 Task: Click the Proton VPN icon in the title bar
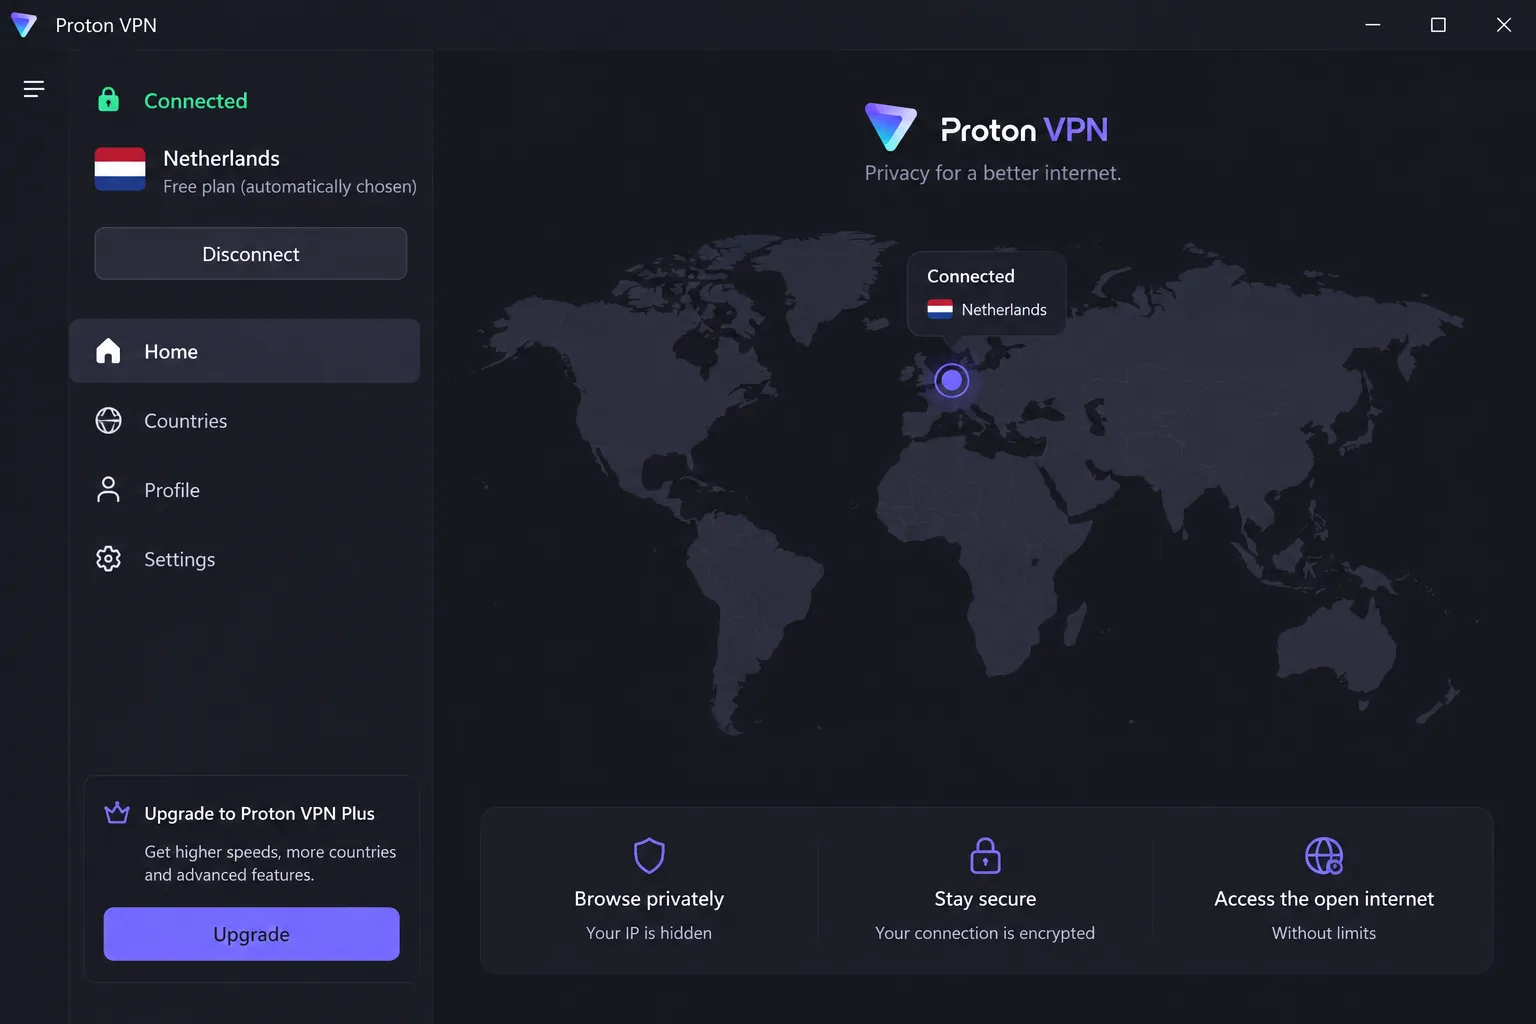pyautogui.click(x=24, y=25)
